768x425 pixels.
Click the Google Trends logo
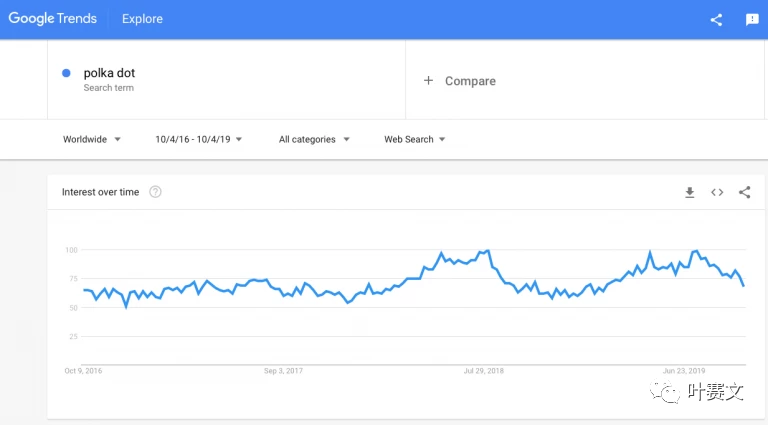pyautogui.click(x=52, y=19)
